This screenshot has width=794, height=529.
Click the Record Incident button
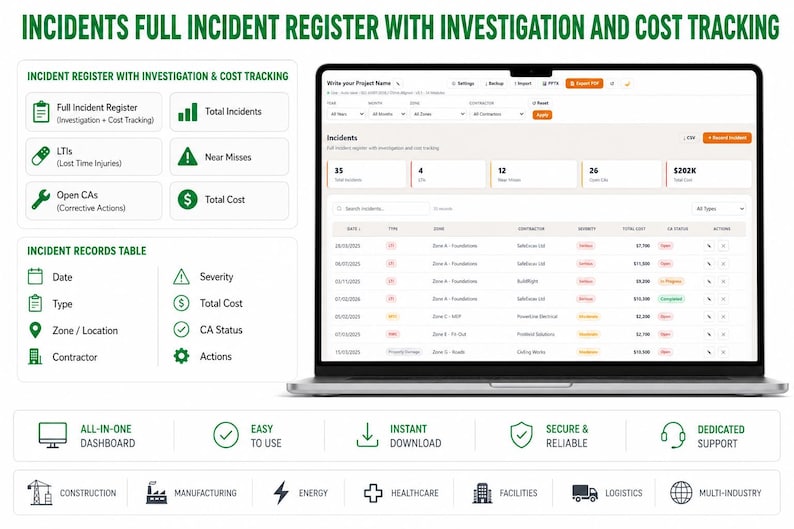727,138
